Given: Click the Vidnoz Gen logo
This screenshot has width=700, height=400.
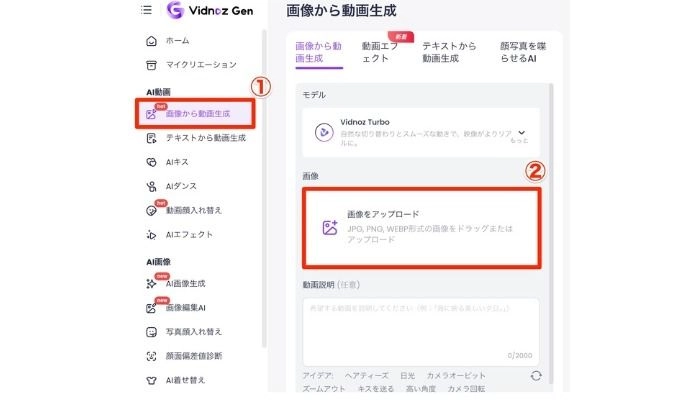Looking at the screenshot, I should pyautogui.click(x=210, y=10).
